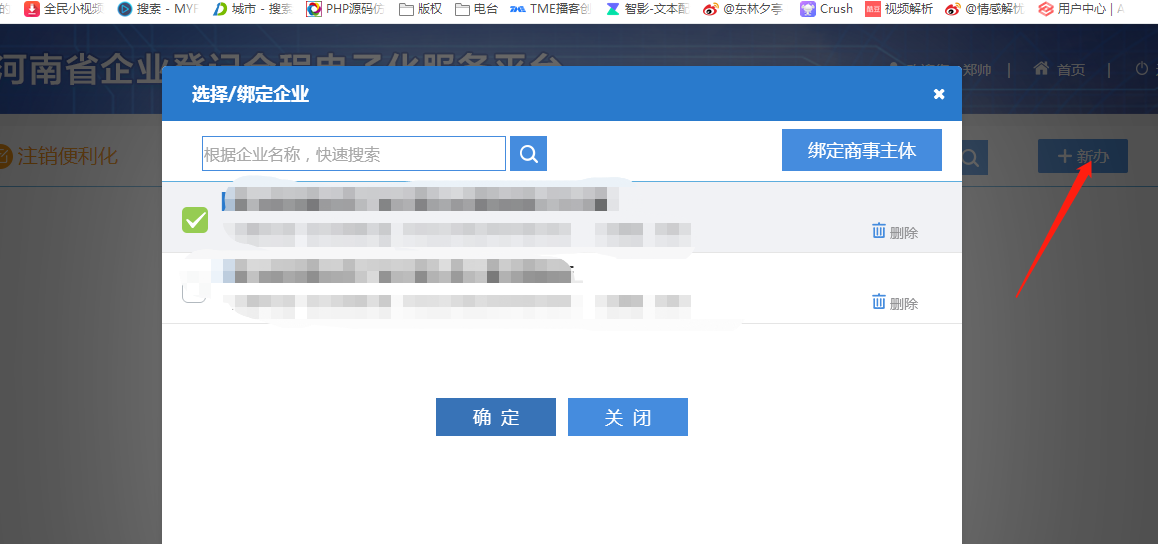Open the 视频解析 bookmark

point(899,9)
